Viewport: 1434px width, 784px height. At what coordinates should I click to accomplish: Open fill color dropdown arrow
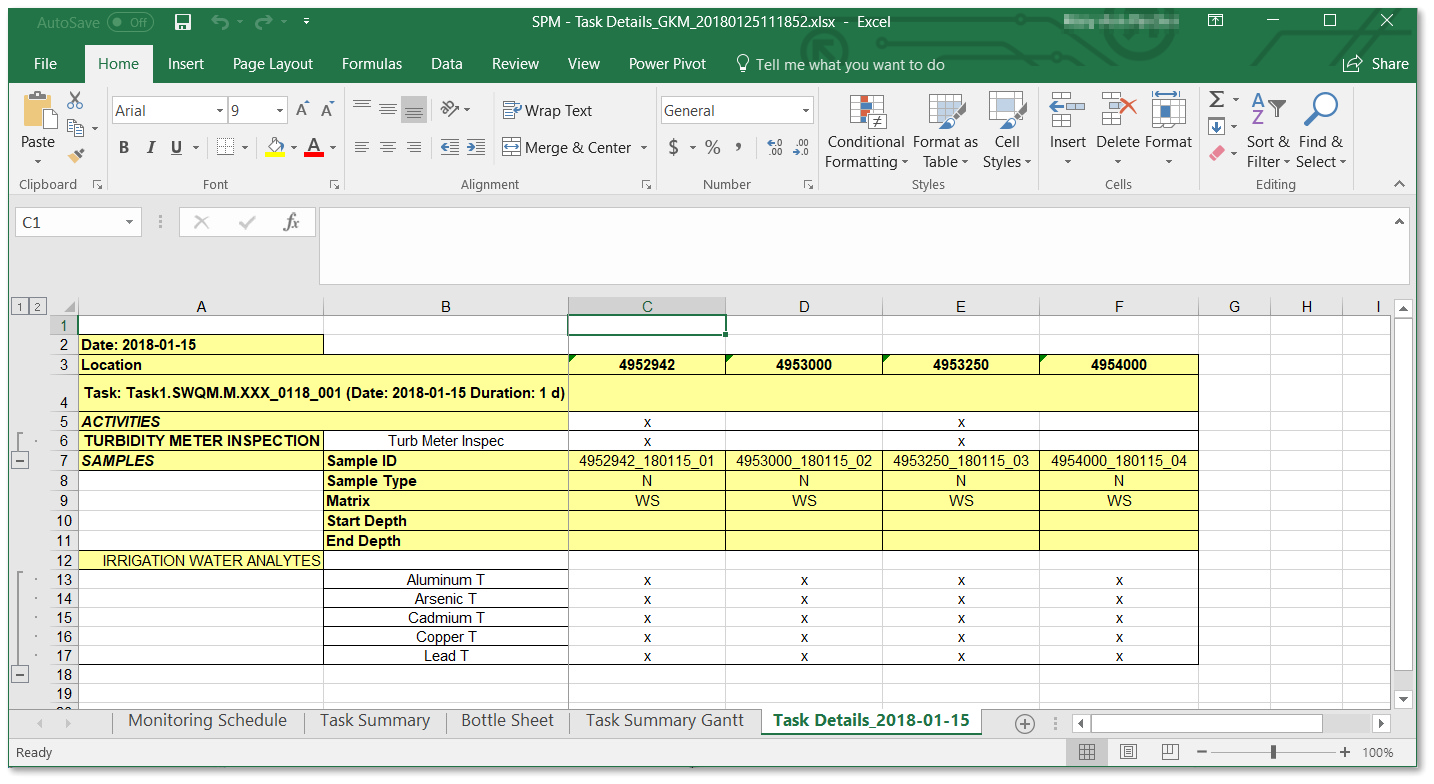(x=294, y=148)
